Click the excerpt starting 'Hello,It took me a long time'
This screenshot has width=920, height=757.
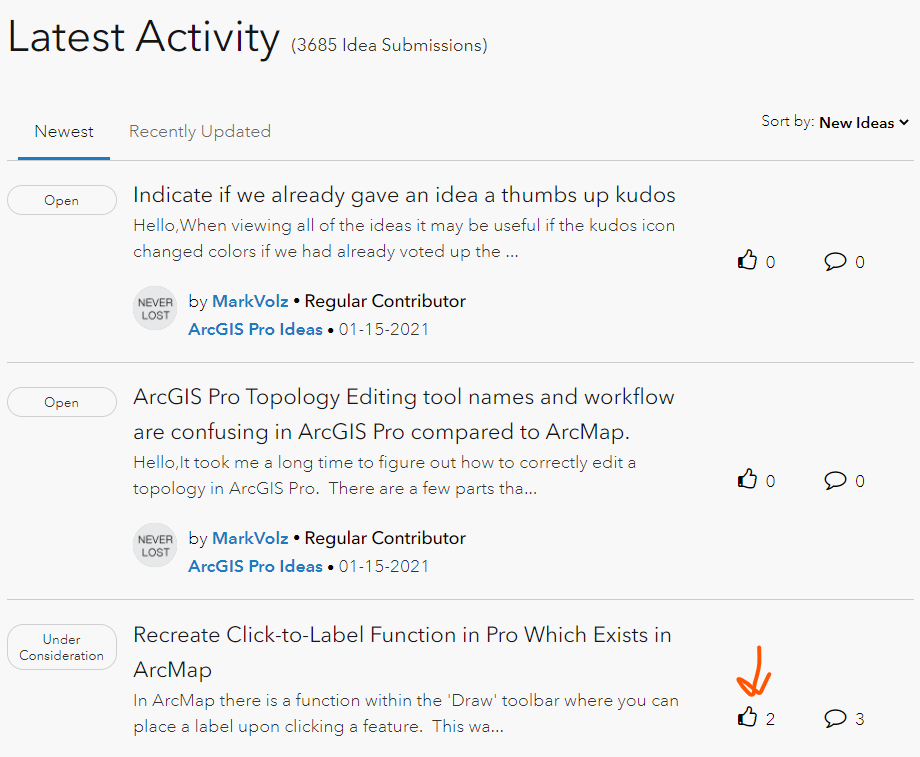[x=384, y=475]
